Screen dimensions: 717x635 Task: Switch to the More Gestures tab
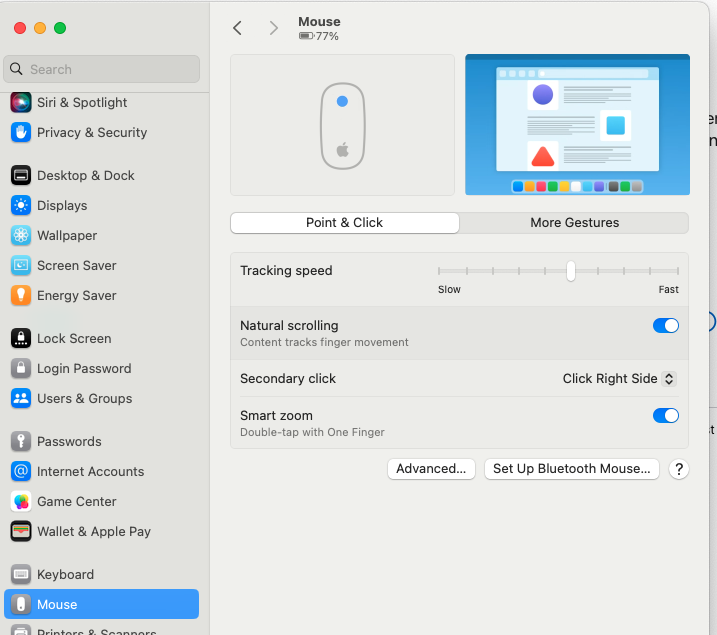click(x=574, y=223)
